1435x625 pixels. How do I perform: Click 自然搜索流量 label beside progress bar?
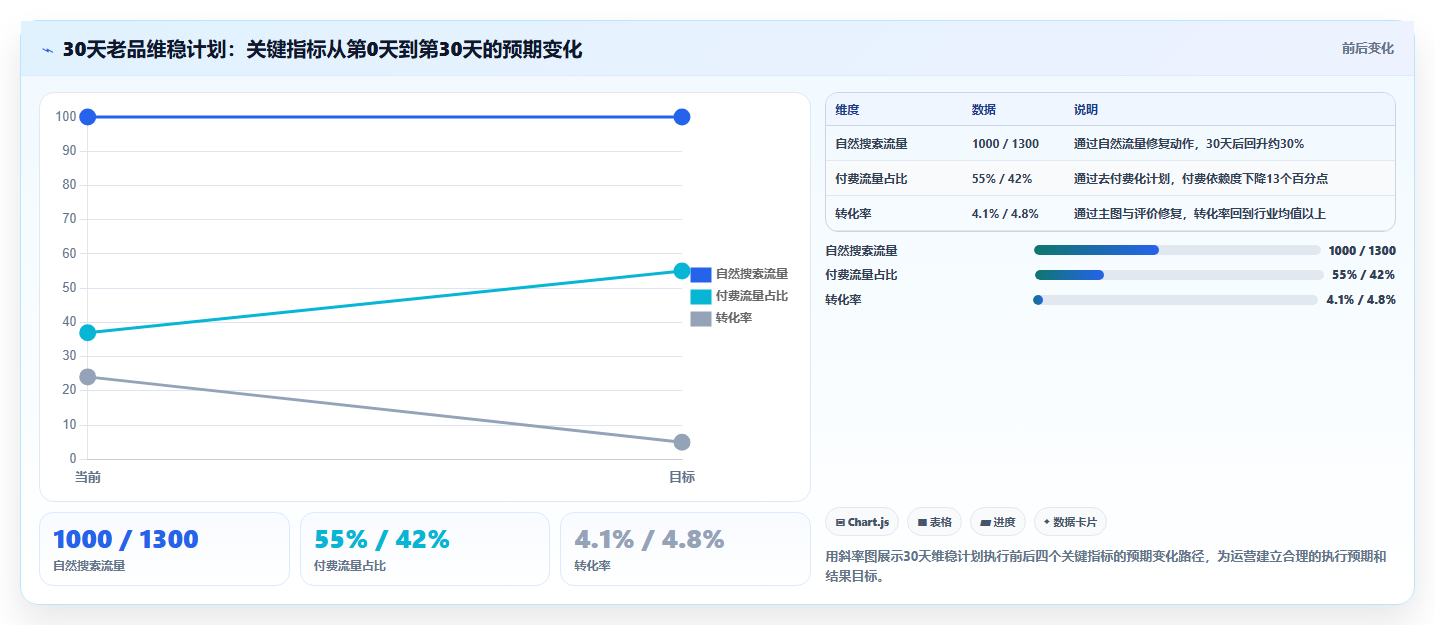tap(861, 251)
